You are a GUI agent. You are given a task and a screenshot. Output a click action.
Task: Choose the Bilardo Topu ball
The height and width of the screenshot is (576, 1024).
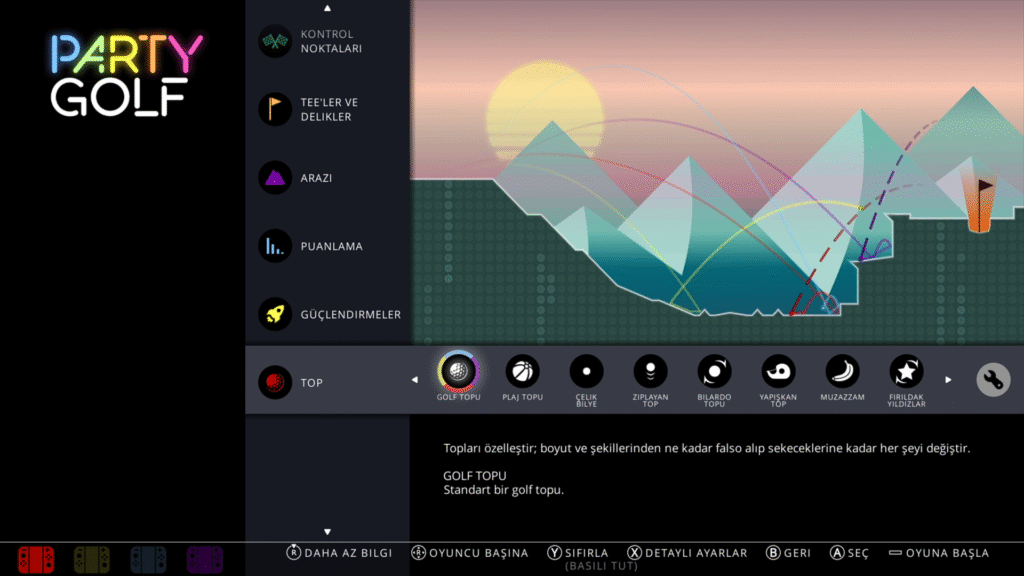(714, 371)
